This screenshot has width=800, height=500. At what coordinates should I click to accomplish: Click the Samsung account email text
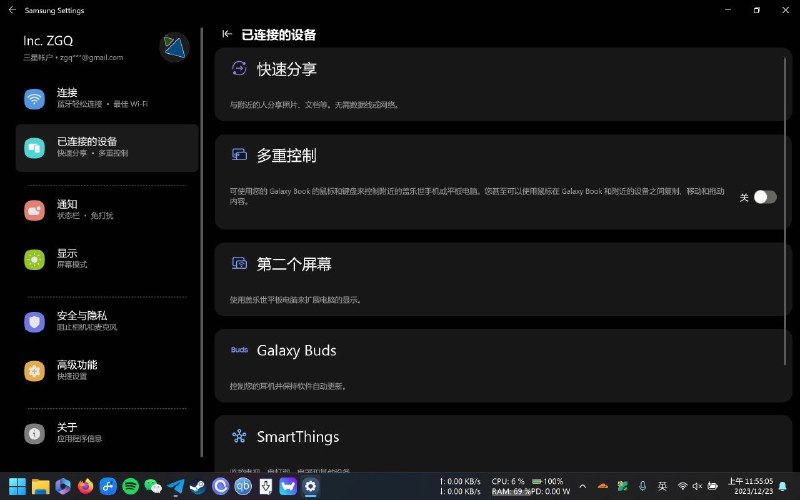click(x=73, y=58)
